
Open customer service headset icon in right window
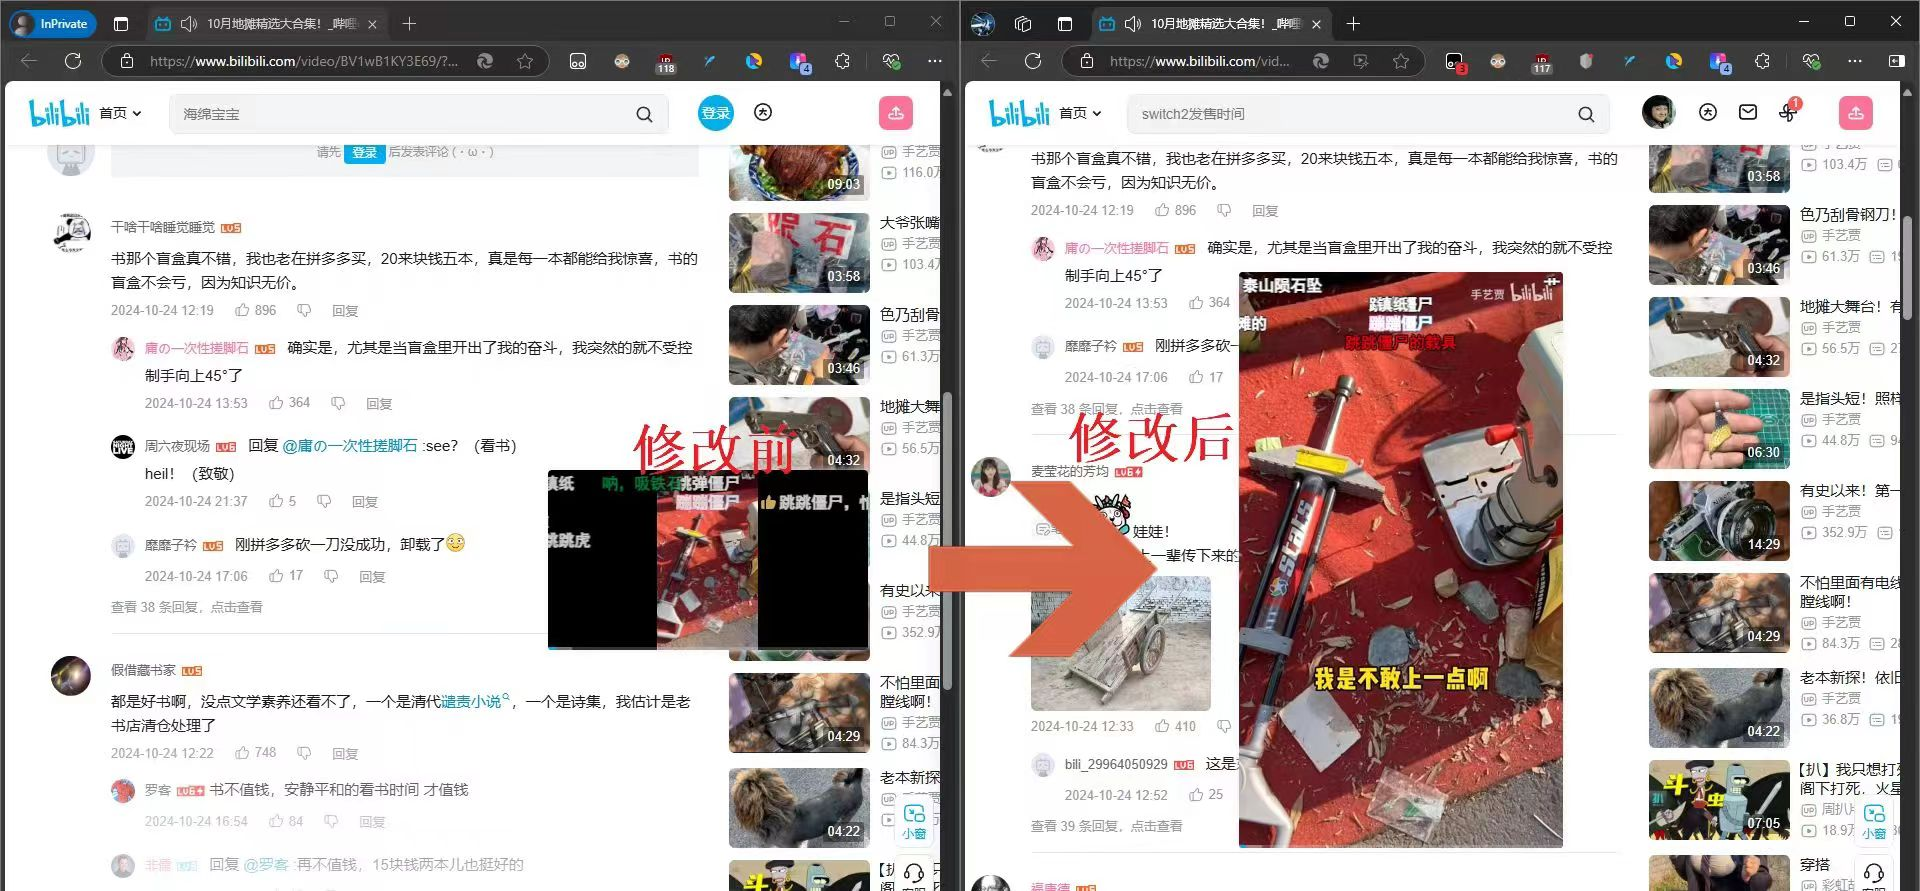pos(1874,873)
